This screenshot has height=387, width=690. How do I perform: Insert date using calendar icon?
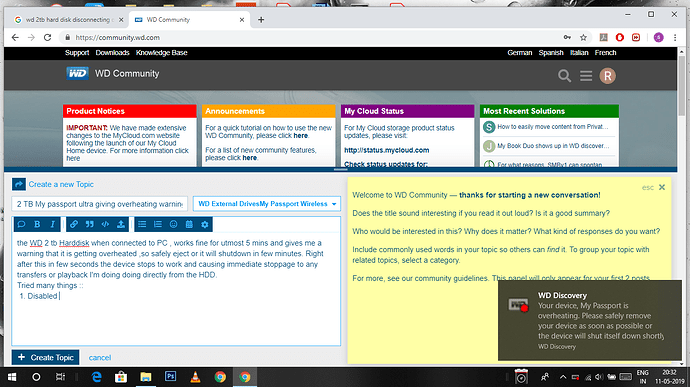(189, 225)
